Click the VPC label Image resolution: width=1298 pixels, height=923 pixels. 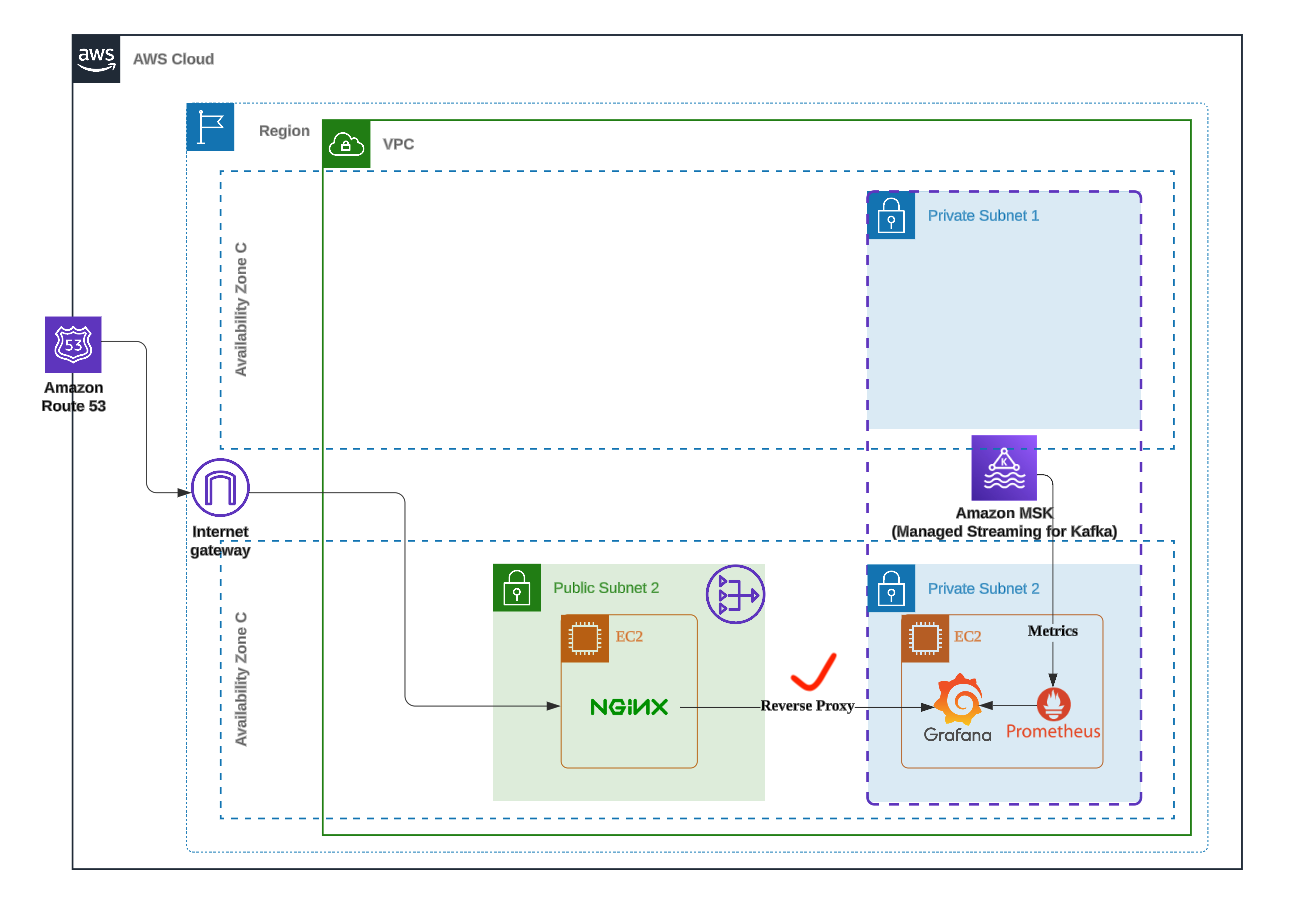[x=398, y=144]
